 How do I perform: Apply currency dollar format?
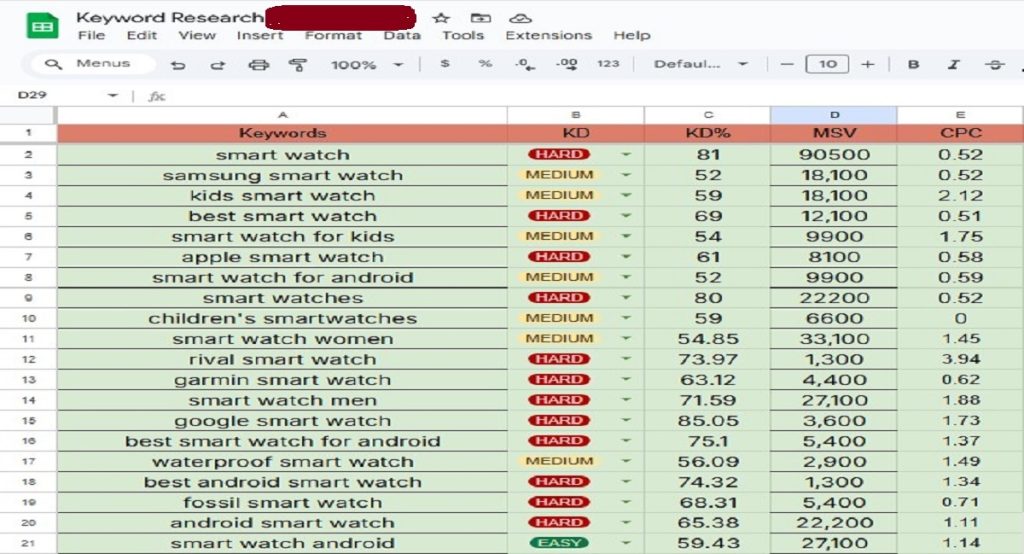445,64
